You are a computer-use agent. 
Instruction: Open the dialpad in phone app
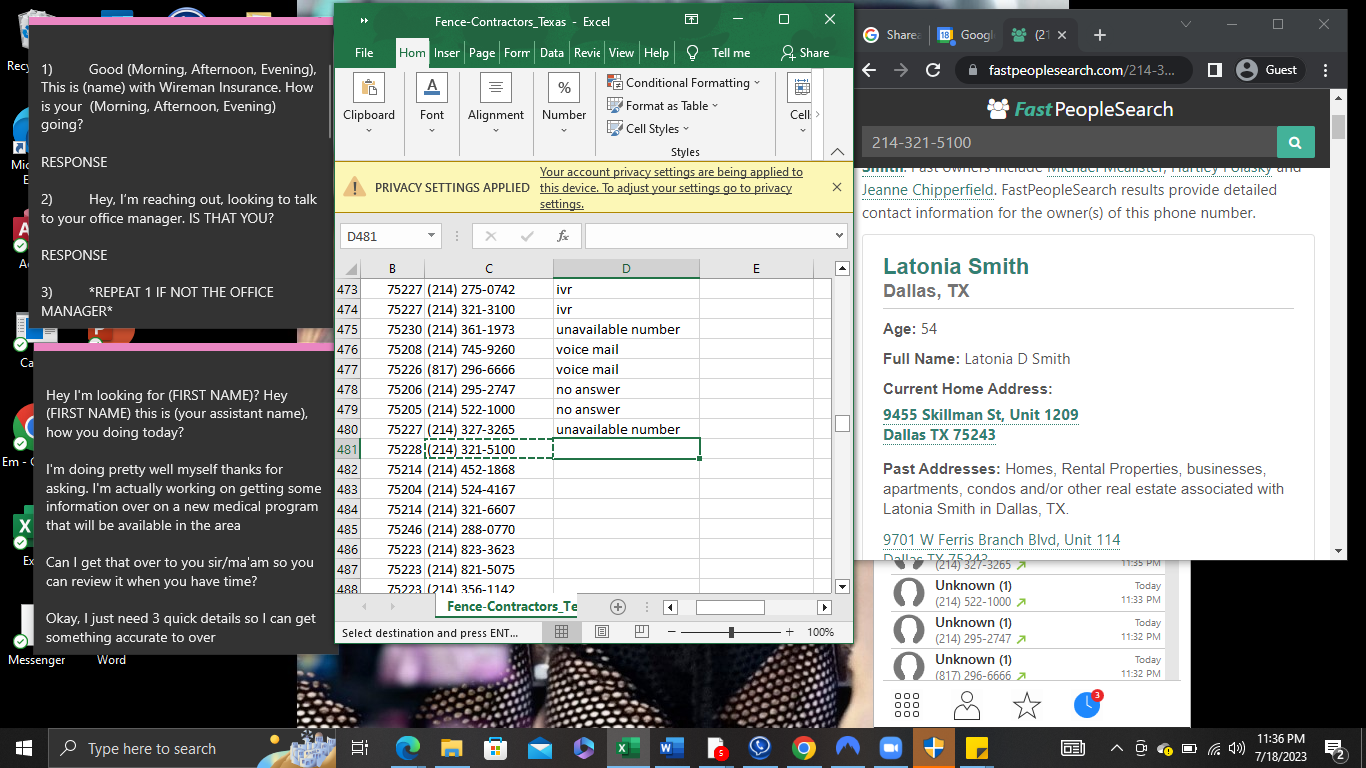pos(906,705)
